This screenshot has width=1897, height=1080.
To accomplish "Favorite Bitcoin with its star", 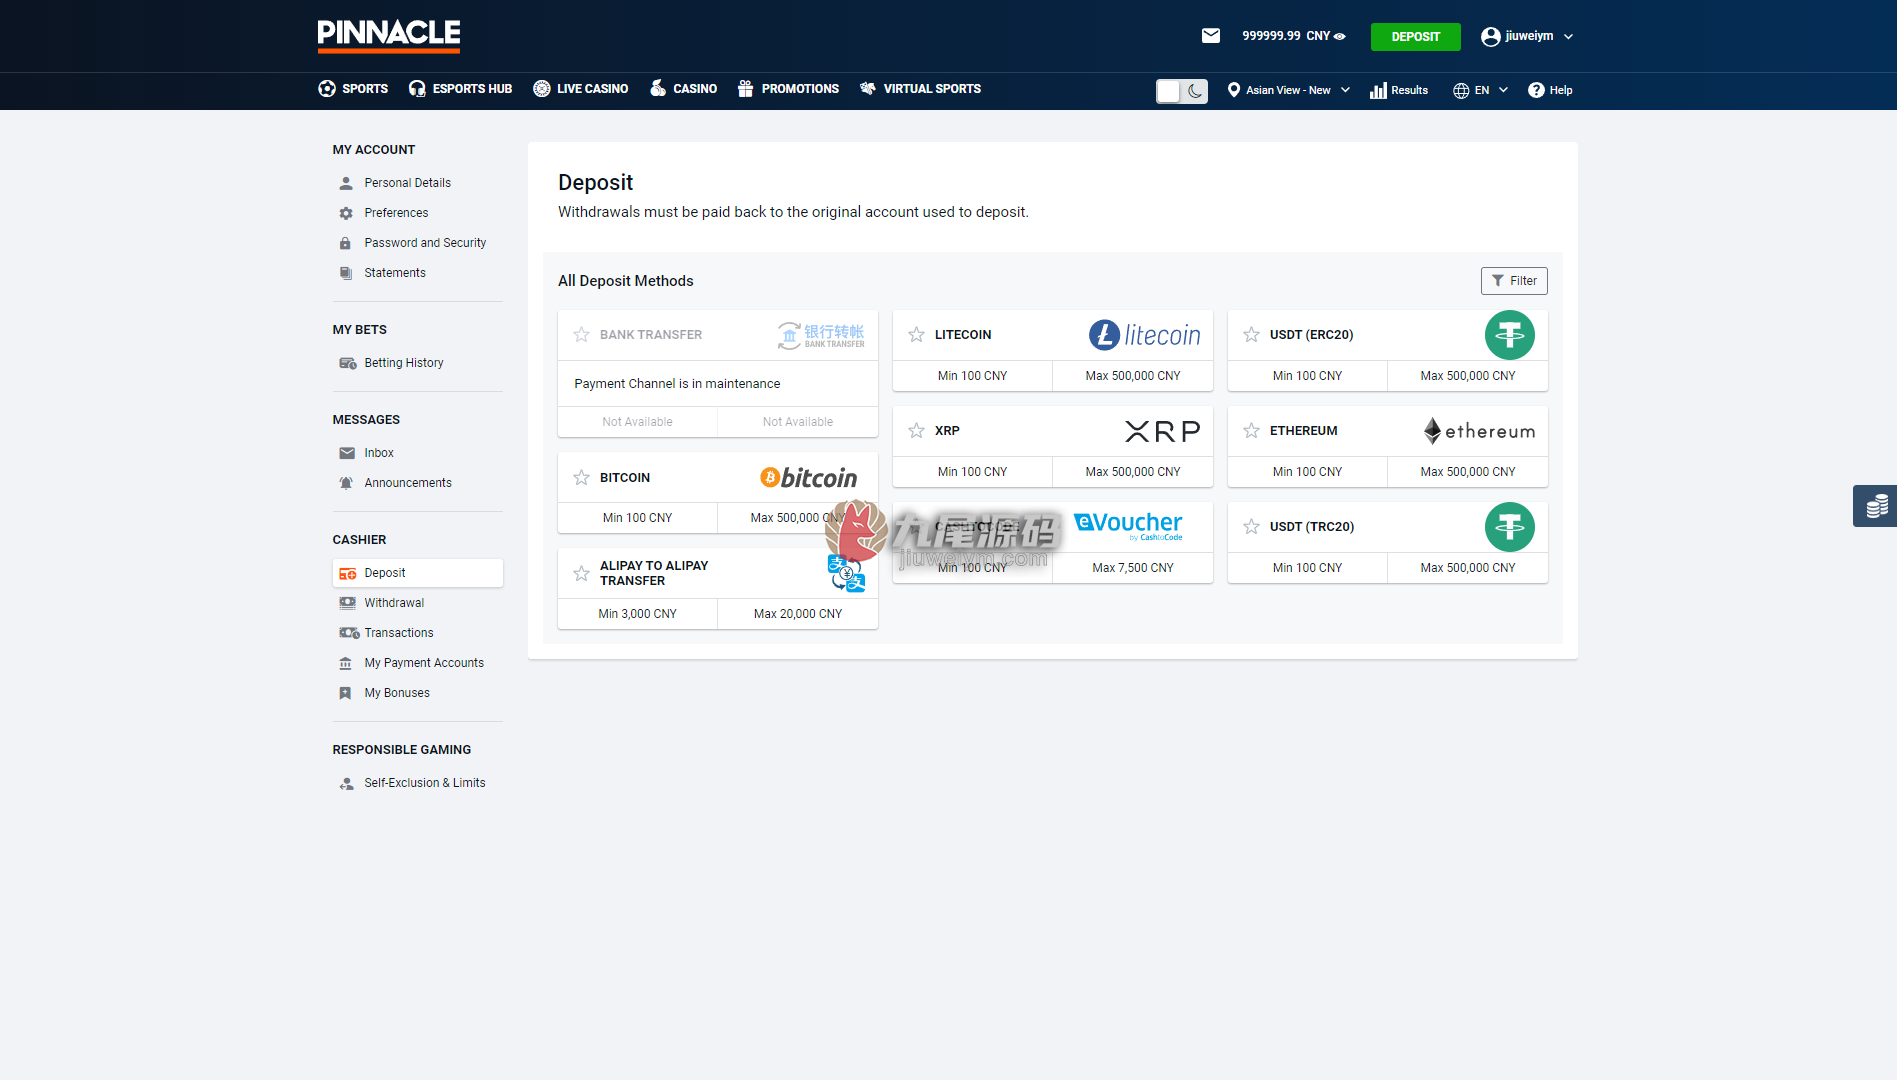I will (x=581, y=478).
